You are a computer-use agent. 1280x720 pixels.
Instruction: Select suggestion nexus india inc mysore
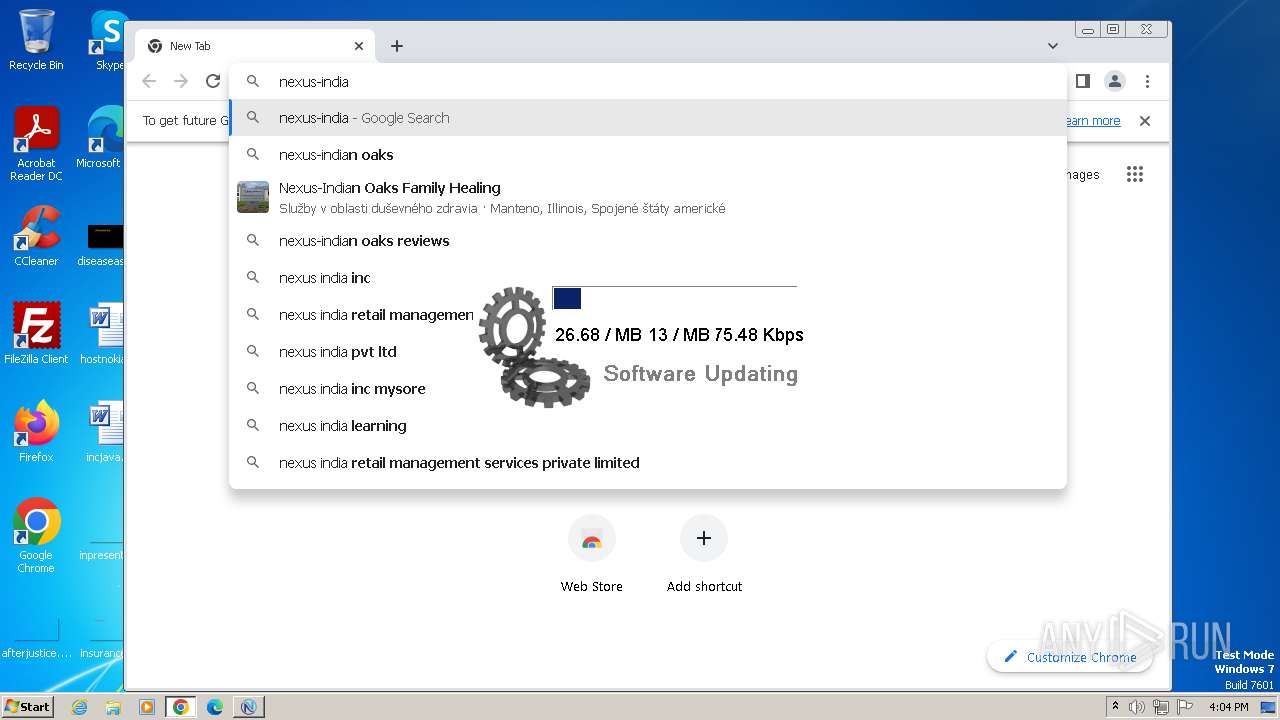(x=648, y=389)
